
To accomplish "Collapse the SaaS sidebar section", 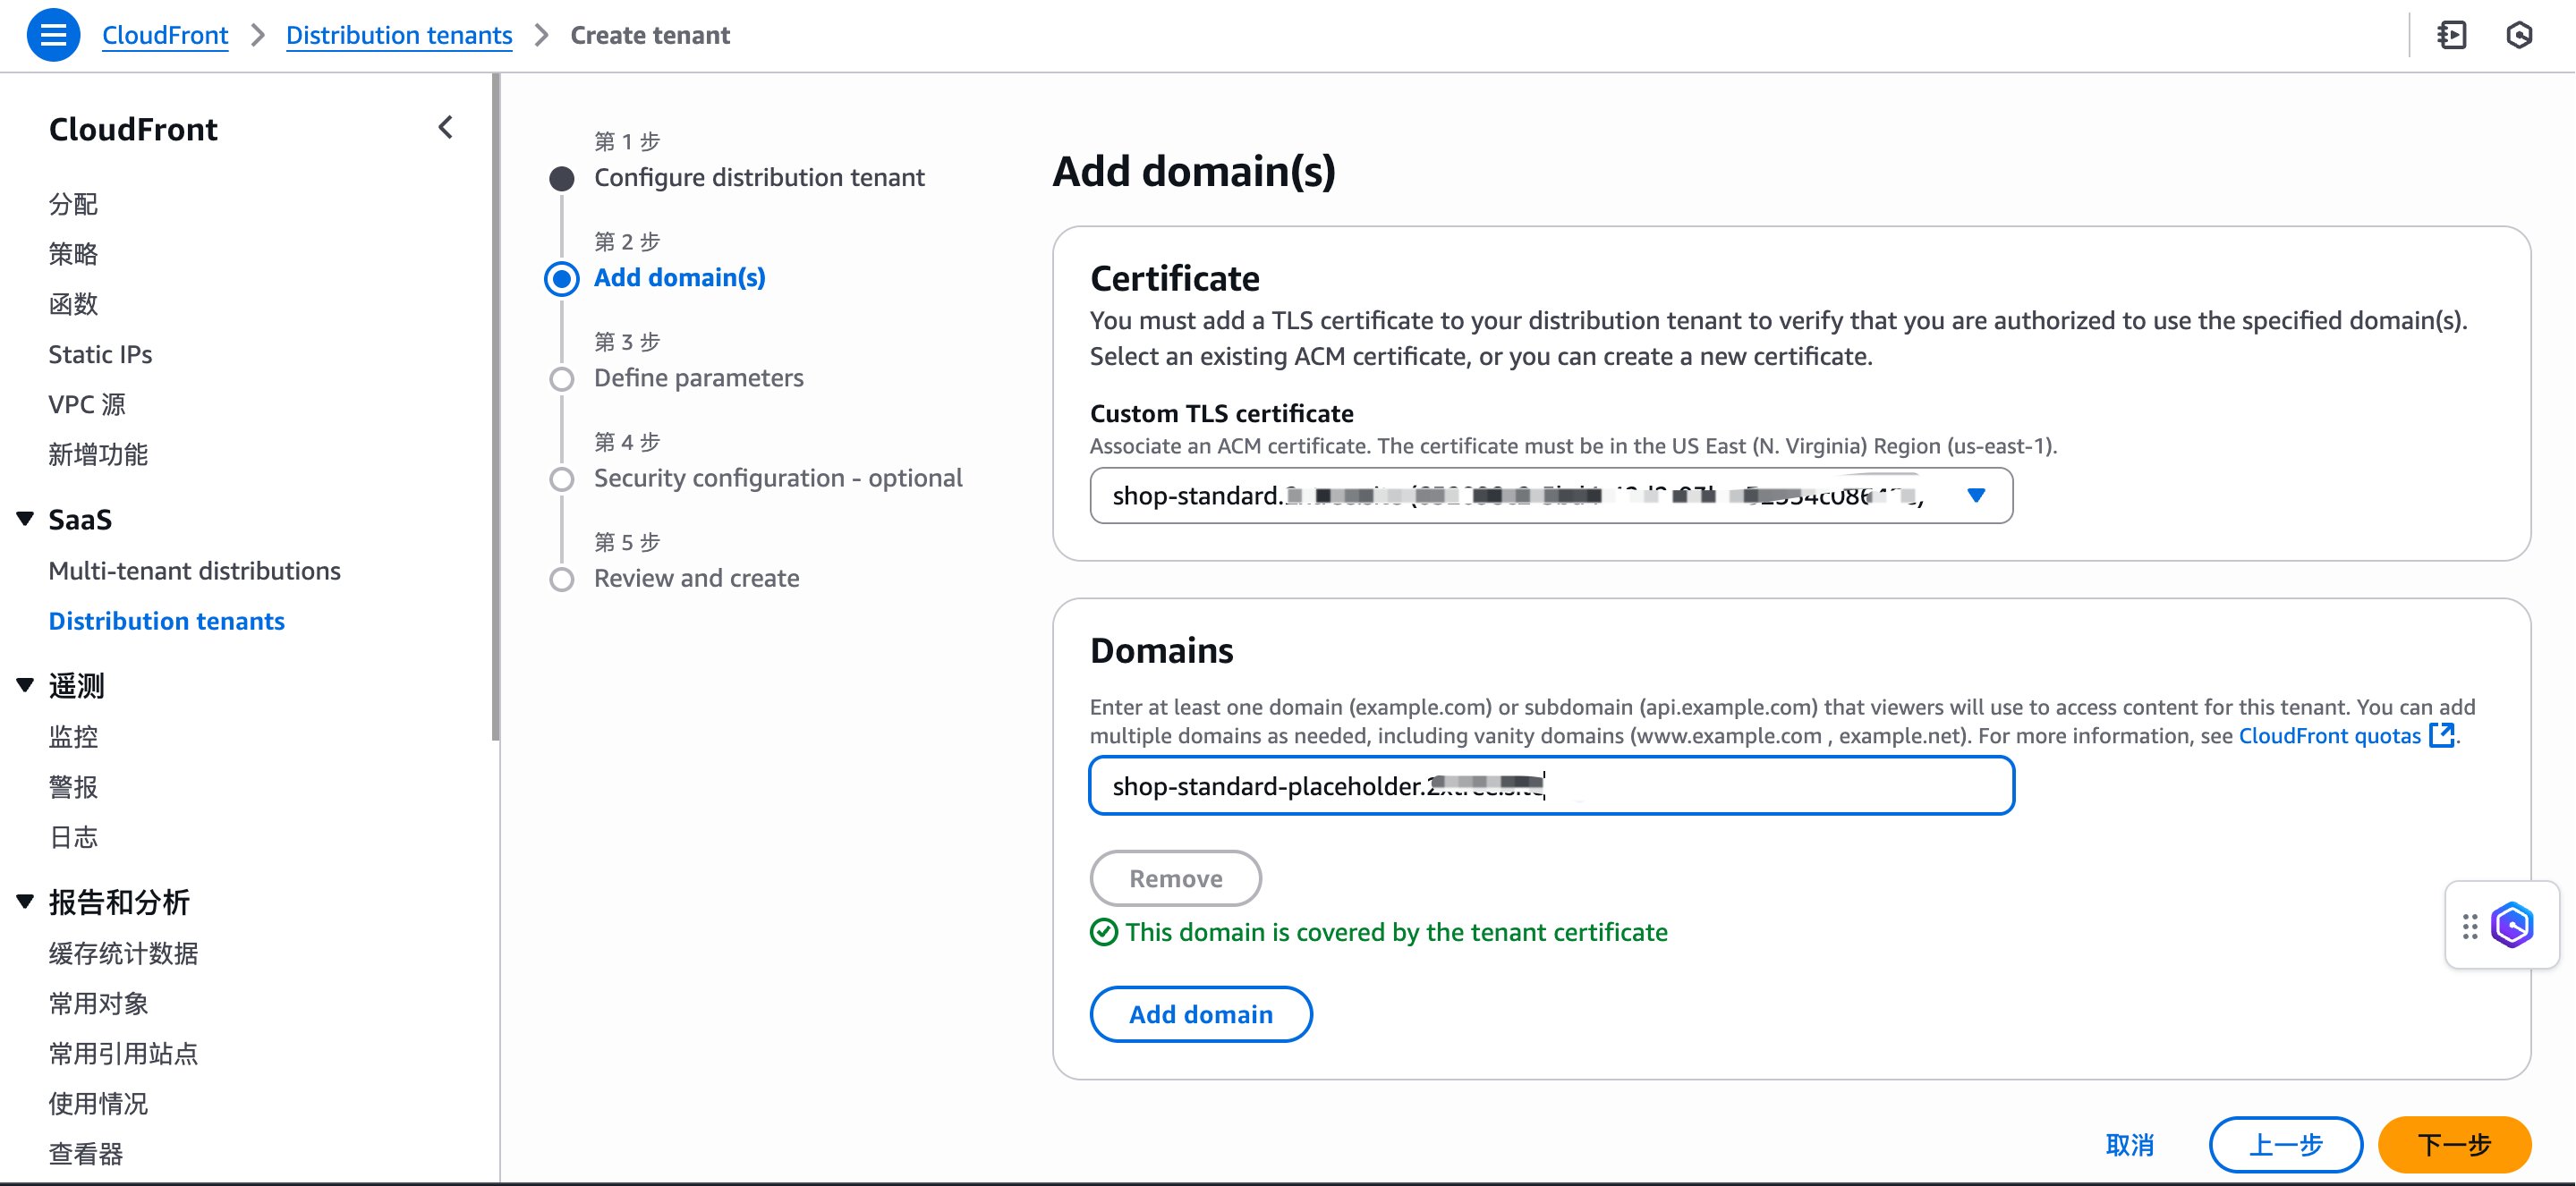I will (x=25, y=518).
